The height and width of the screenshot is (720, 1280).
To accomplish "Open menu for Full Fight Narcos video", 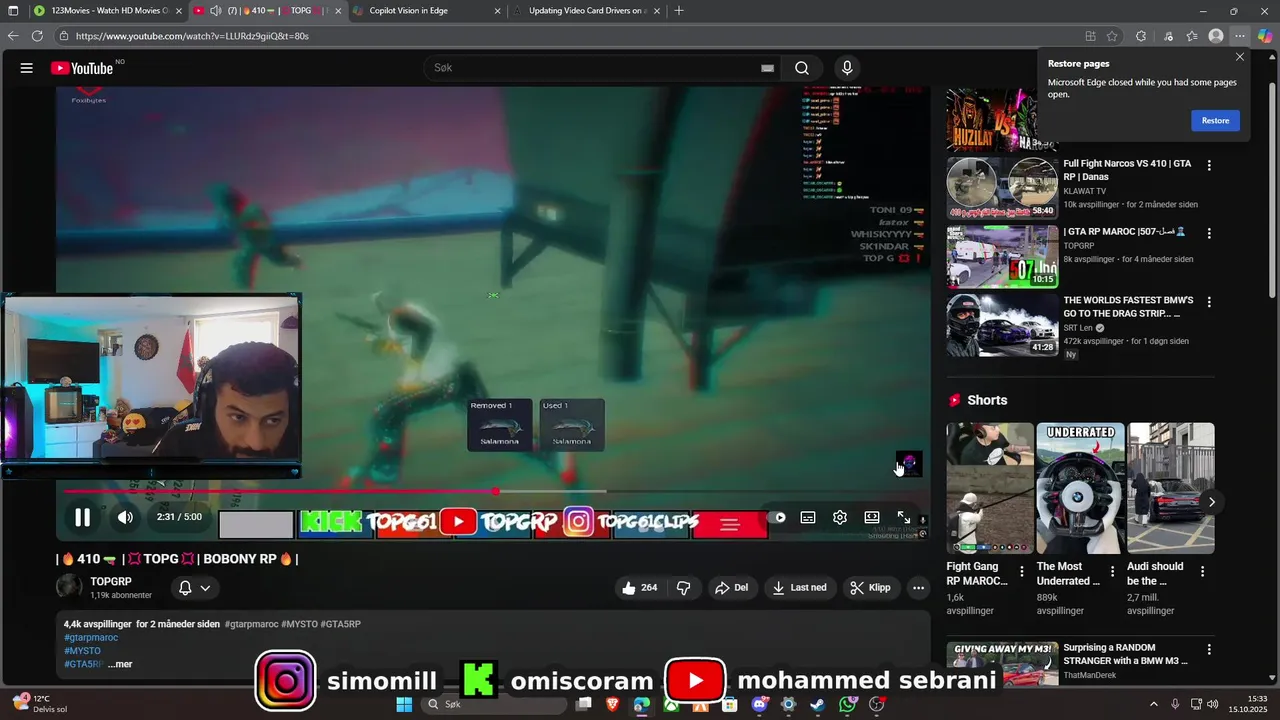I will click(1209, 165).
